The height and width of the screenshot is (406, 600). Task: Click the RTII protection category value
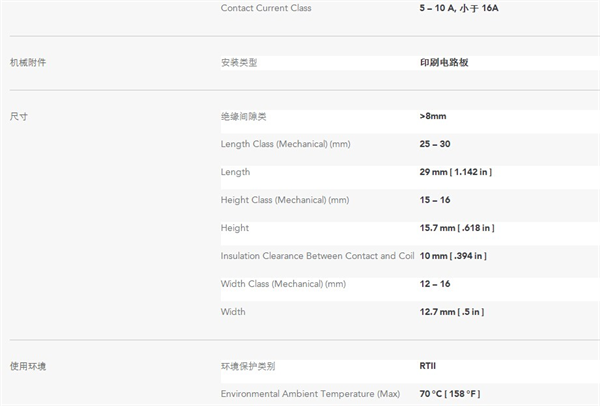(x=428, y=366)
